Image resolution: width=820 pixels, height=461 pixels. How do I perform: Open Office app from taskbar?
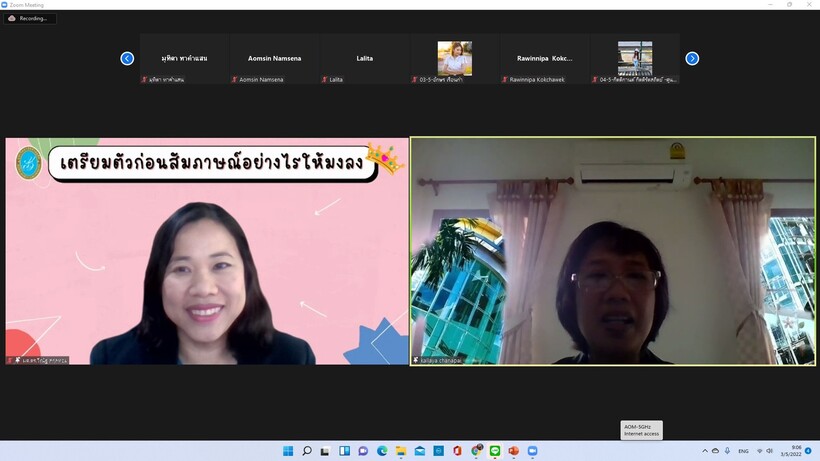(x=457, y=451)
